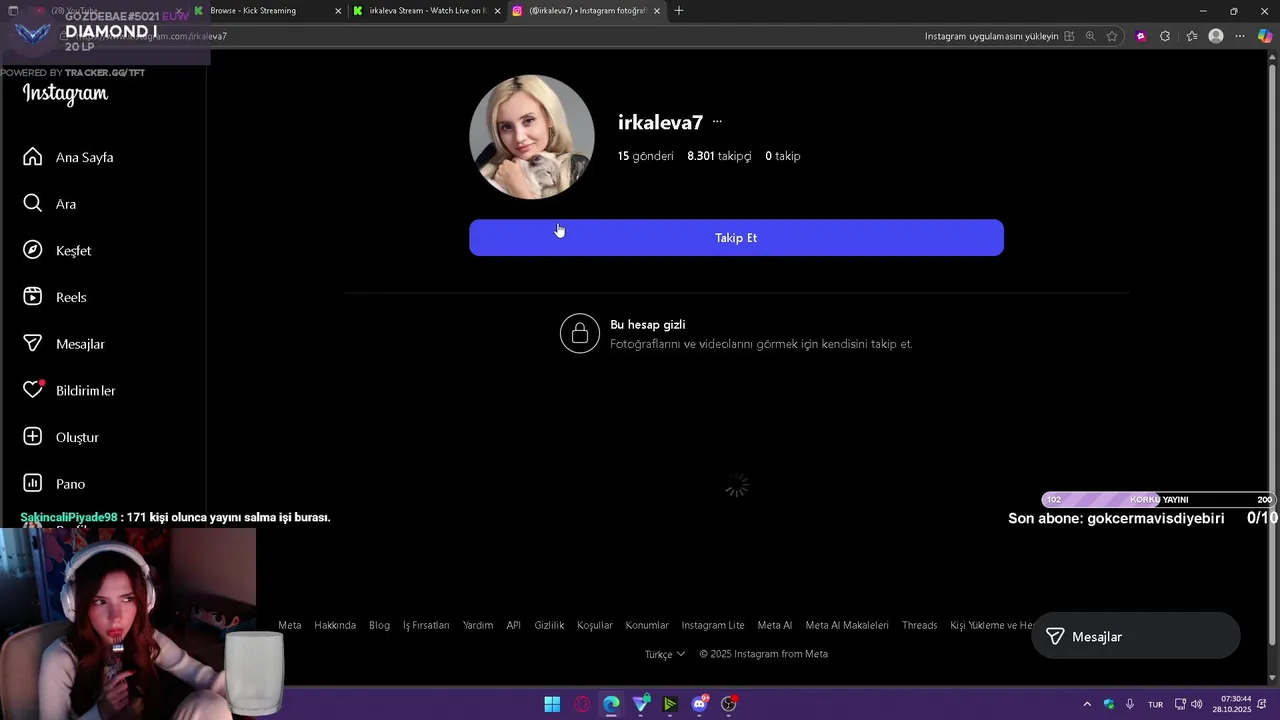This screenshot has height=720, width=1280.
Task: Click the private account lock icon
Action: pyautogui.click(x=580, y=334)
